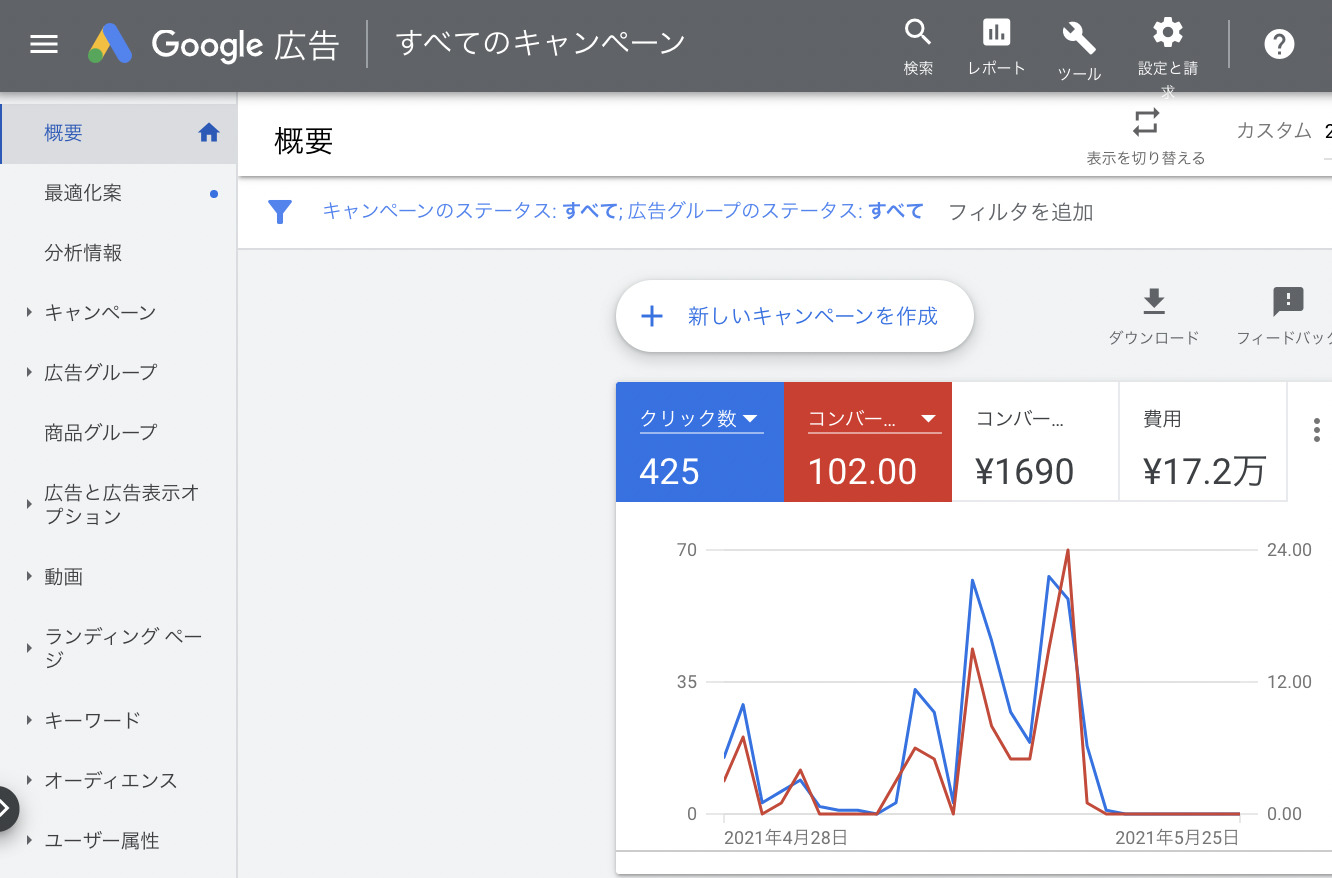Screen dimensions: 1332x878
Task: Open the scorecard three-dot more options
Action: click(x=1315, y=431)
